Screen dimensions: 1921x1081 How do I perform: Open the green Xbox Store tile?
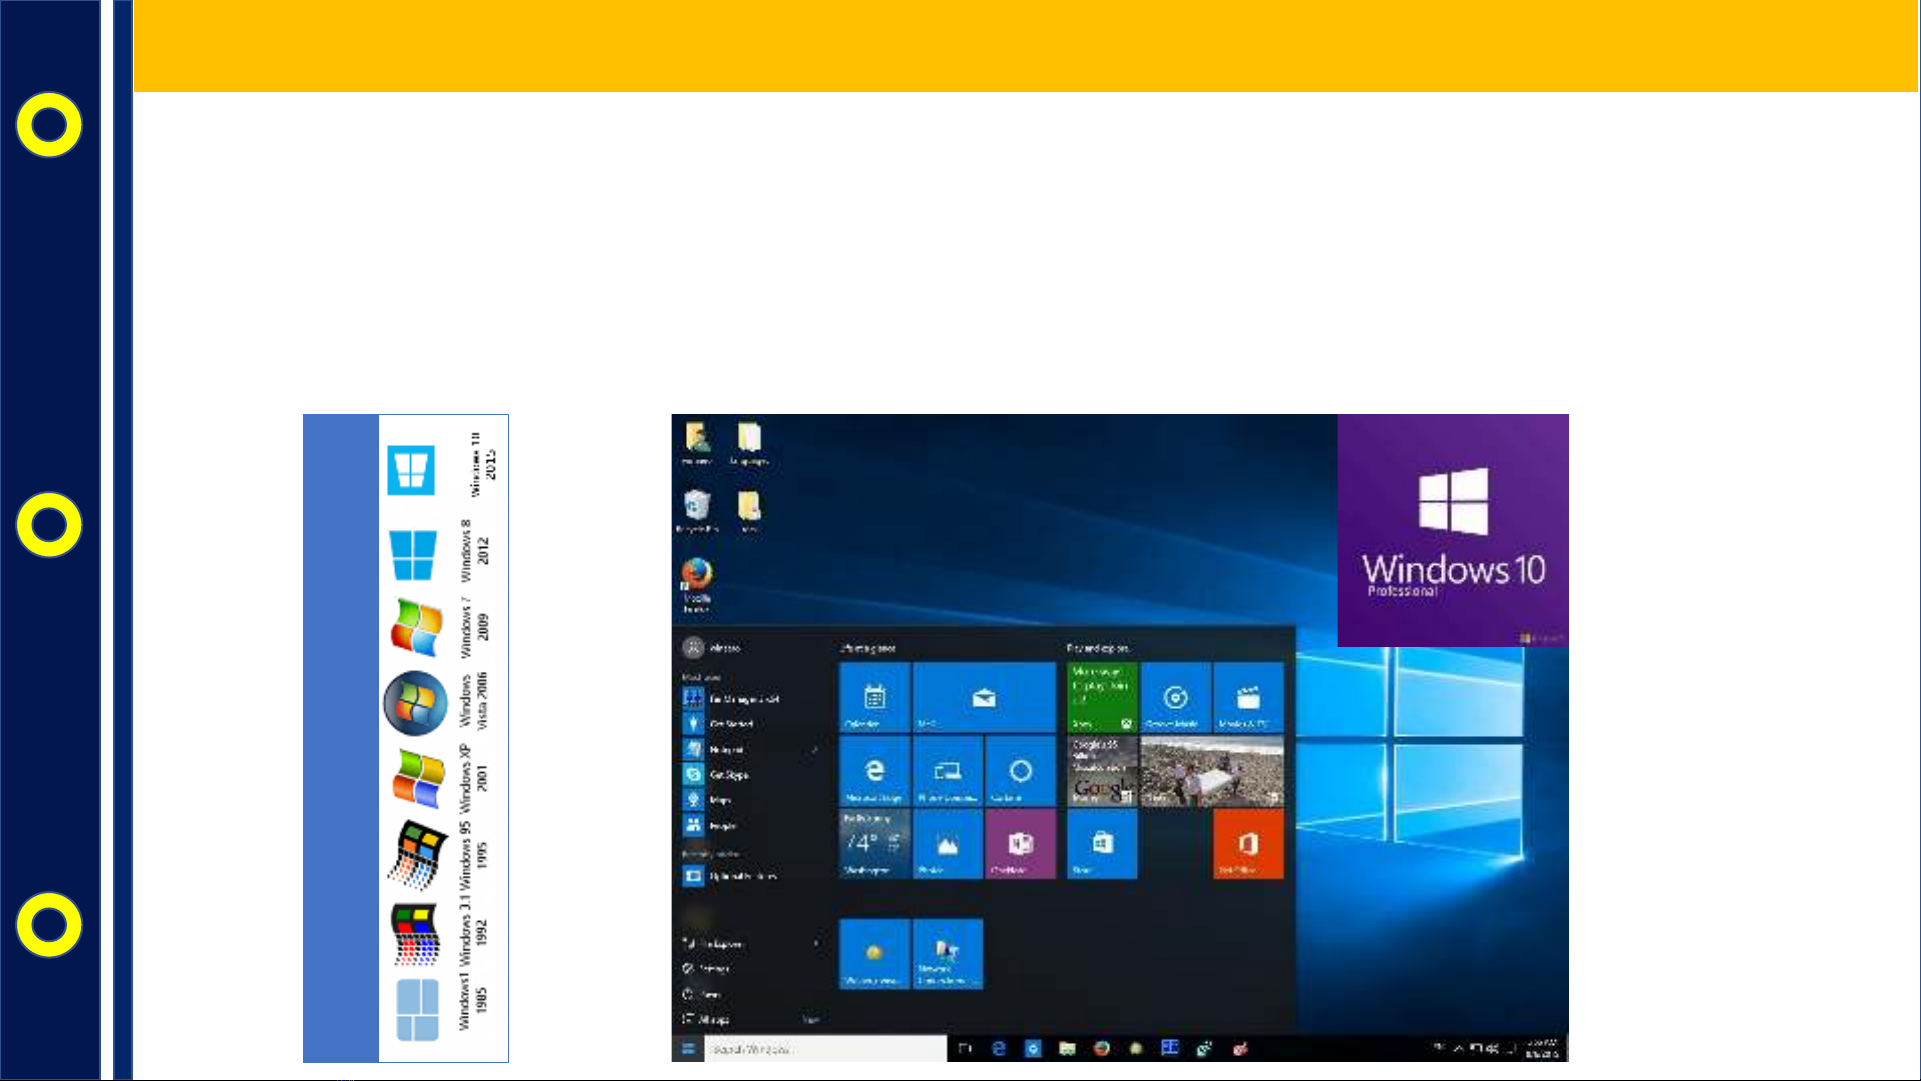pos(1102,697)
